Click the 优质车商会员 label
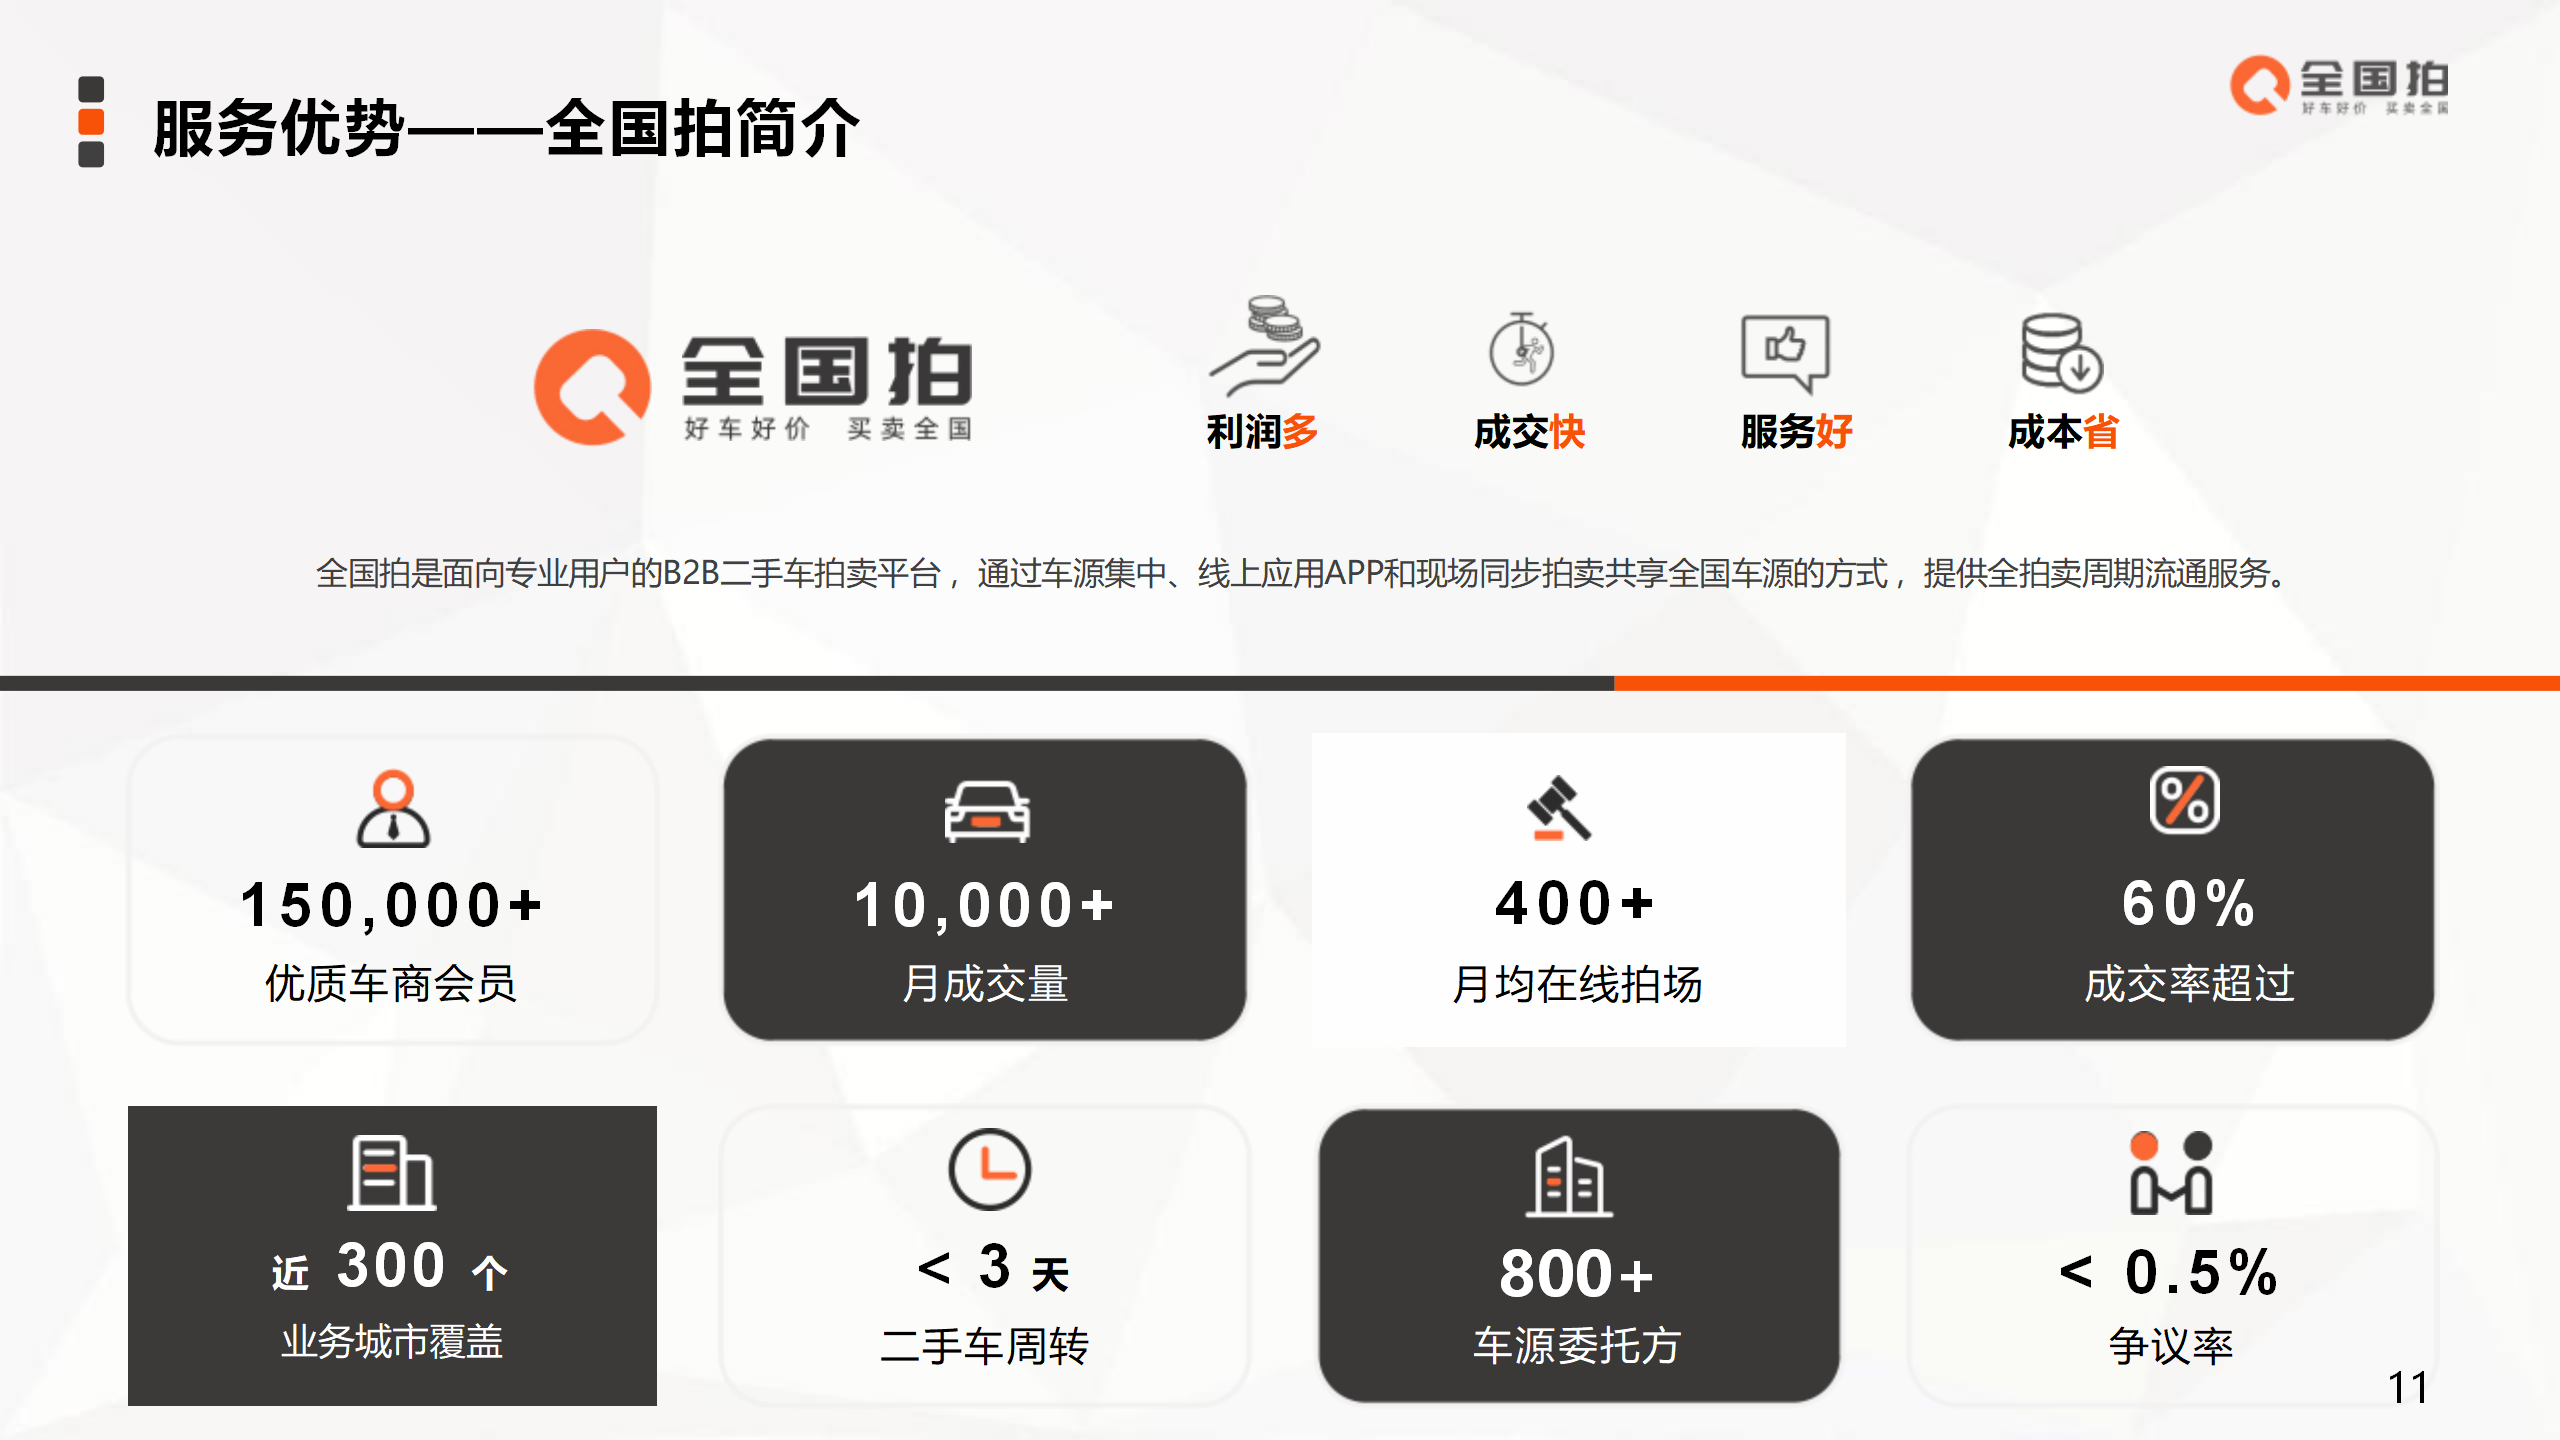This screenshot has width=2560, height=1440. point(391,984)
